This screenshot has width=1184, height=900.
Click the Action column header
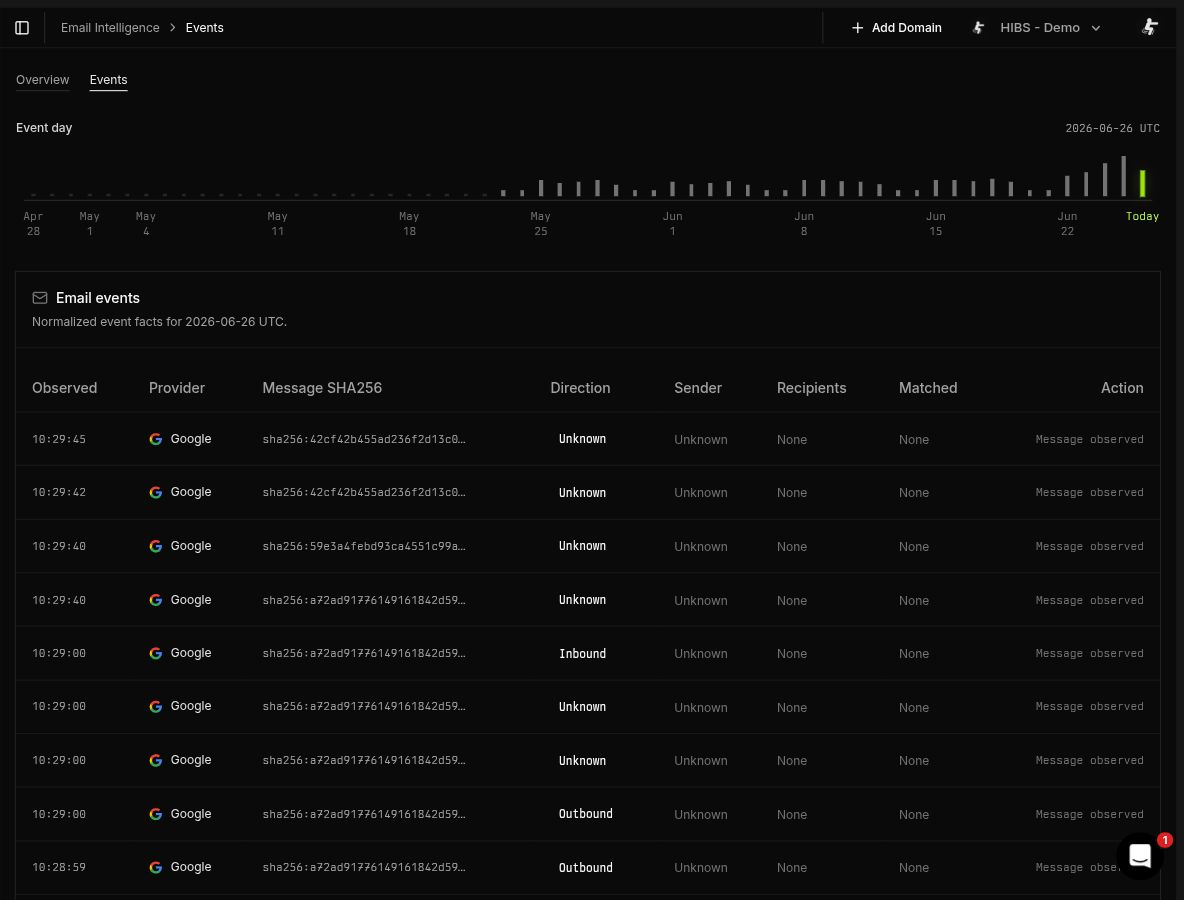pos(1121,388)
